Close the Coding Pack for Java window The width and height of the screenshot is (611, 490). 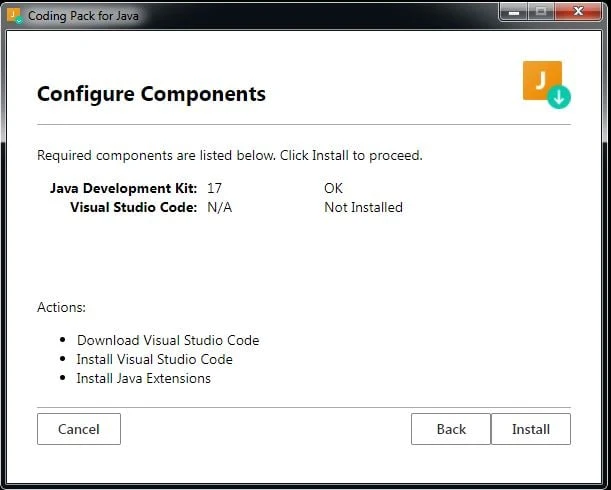point(578,12)
